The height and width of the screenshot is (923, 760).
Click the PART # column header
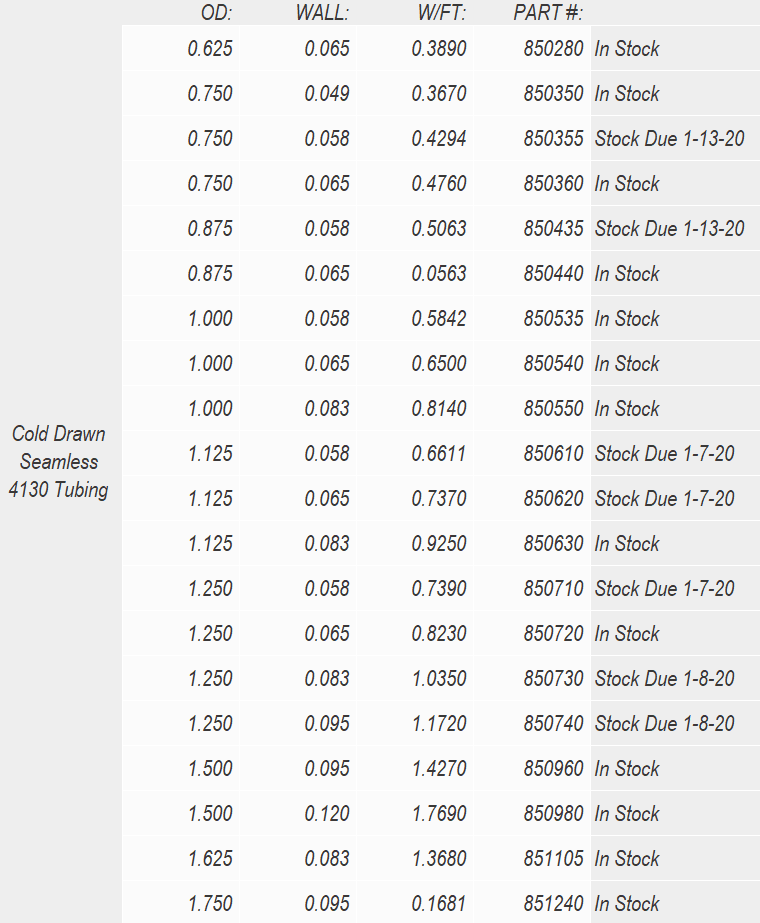[x=547, y=13]
